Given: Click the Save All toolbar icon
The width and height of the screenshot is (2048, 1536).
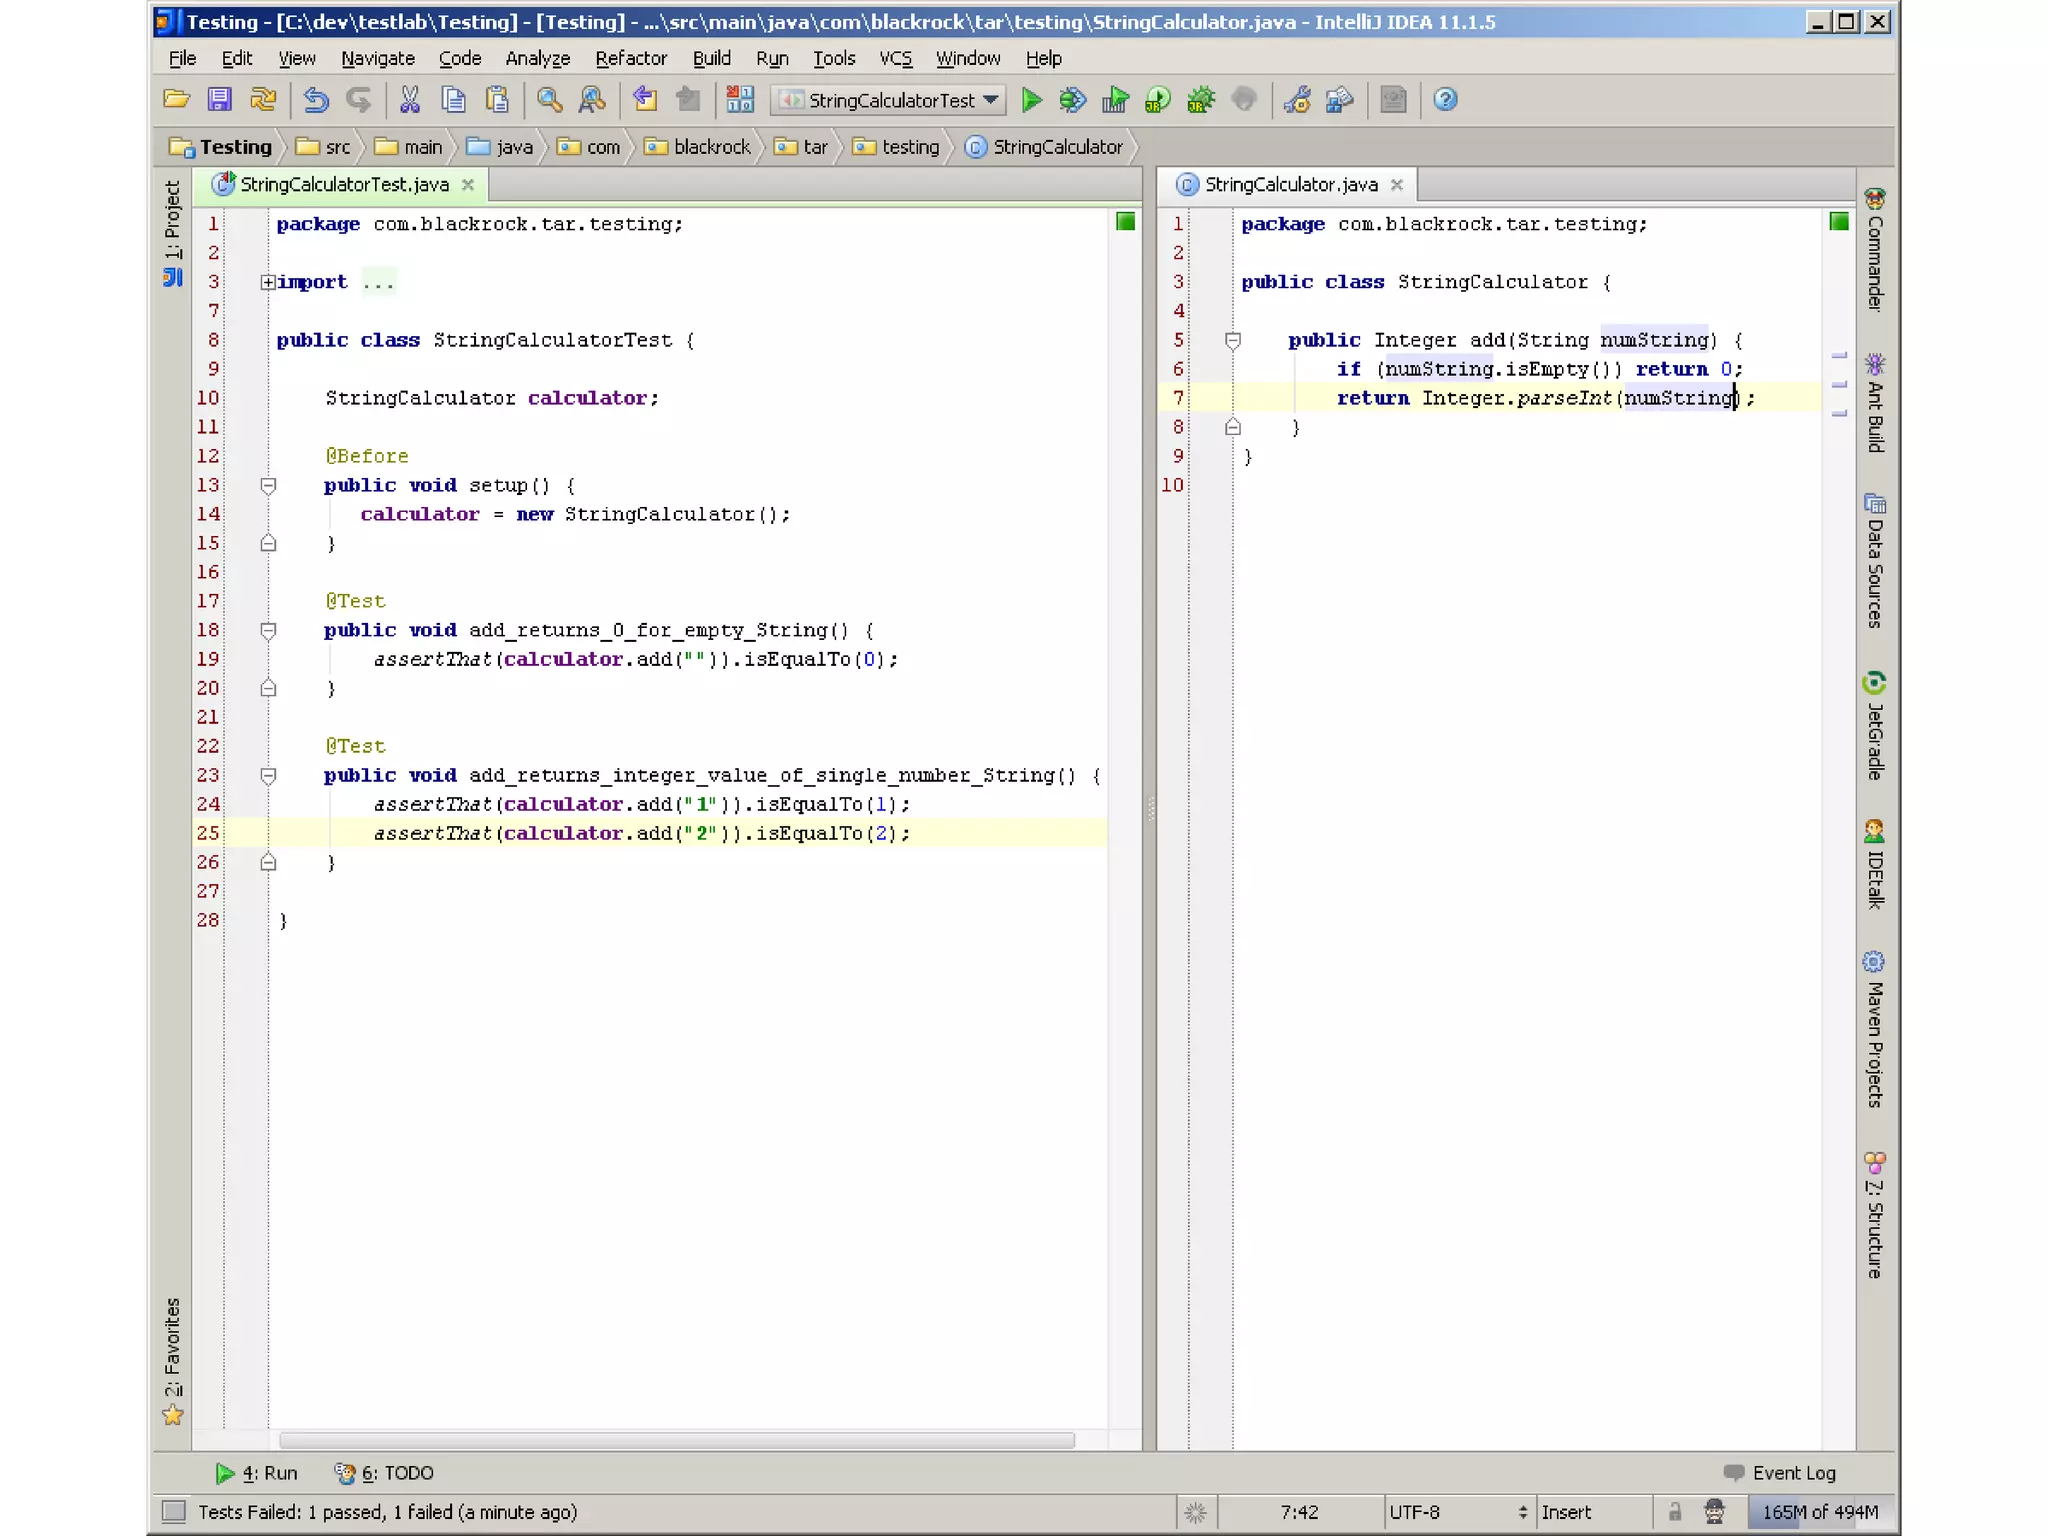Looking at the screenshot, I should point(219,100).
